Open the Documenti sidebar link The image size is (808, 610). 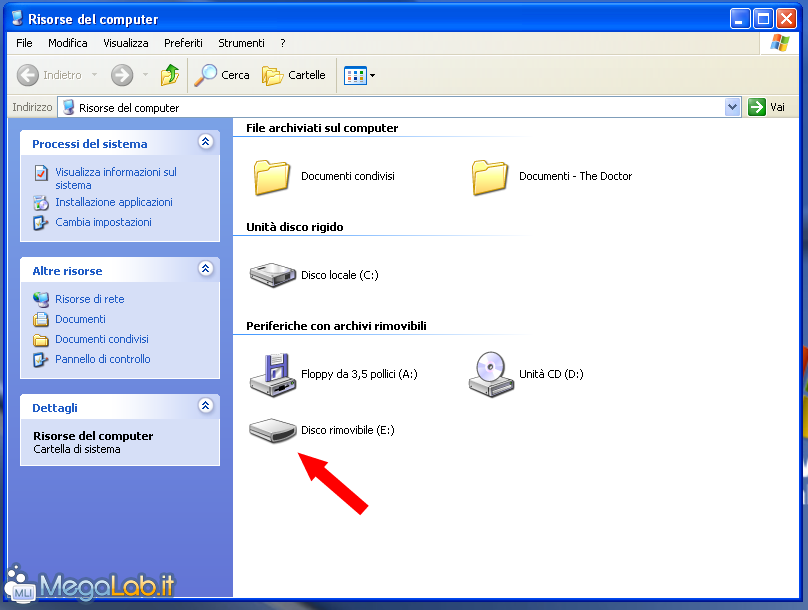pos(80,319)
